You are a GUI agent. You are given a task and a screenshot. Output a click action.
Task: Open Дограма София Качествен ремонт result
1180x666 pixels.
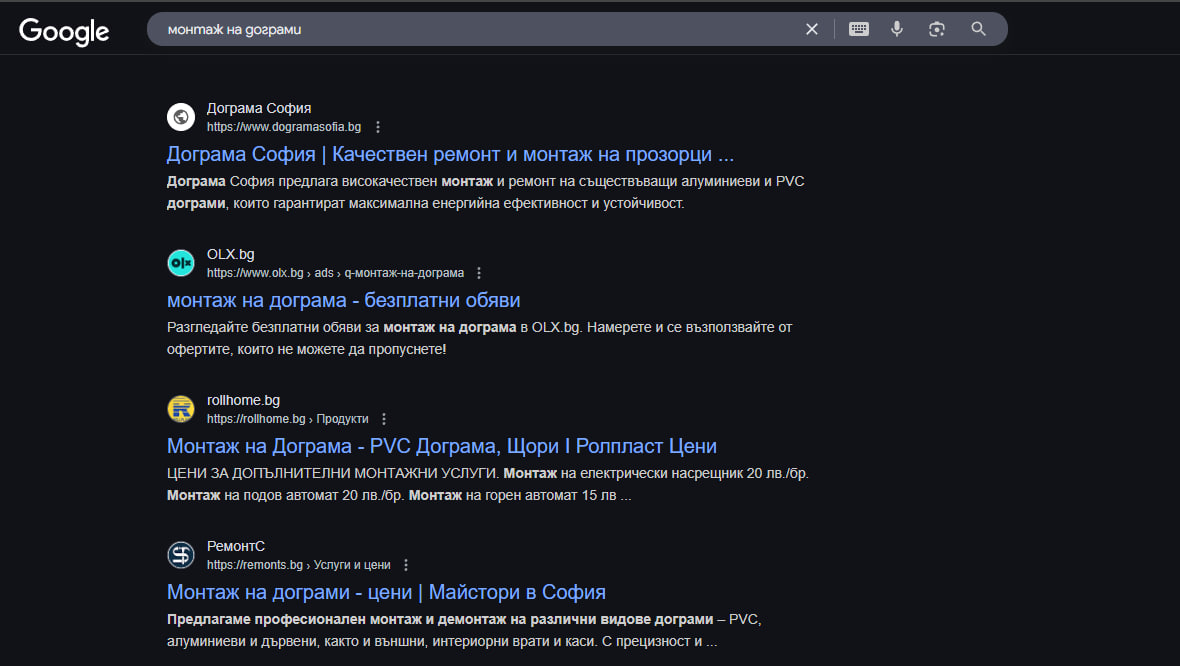450,155
